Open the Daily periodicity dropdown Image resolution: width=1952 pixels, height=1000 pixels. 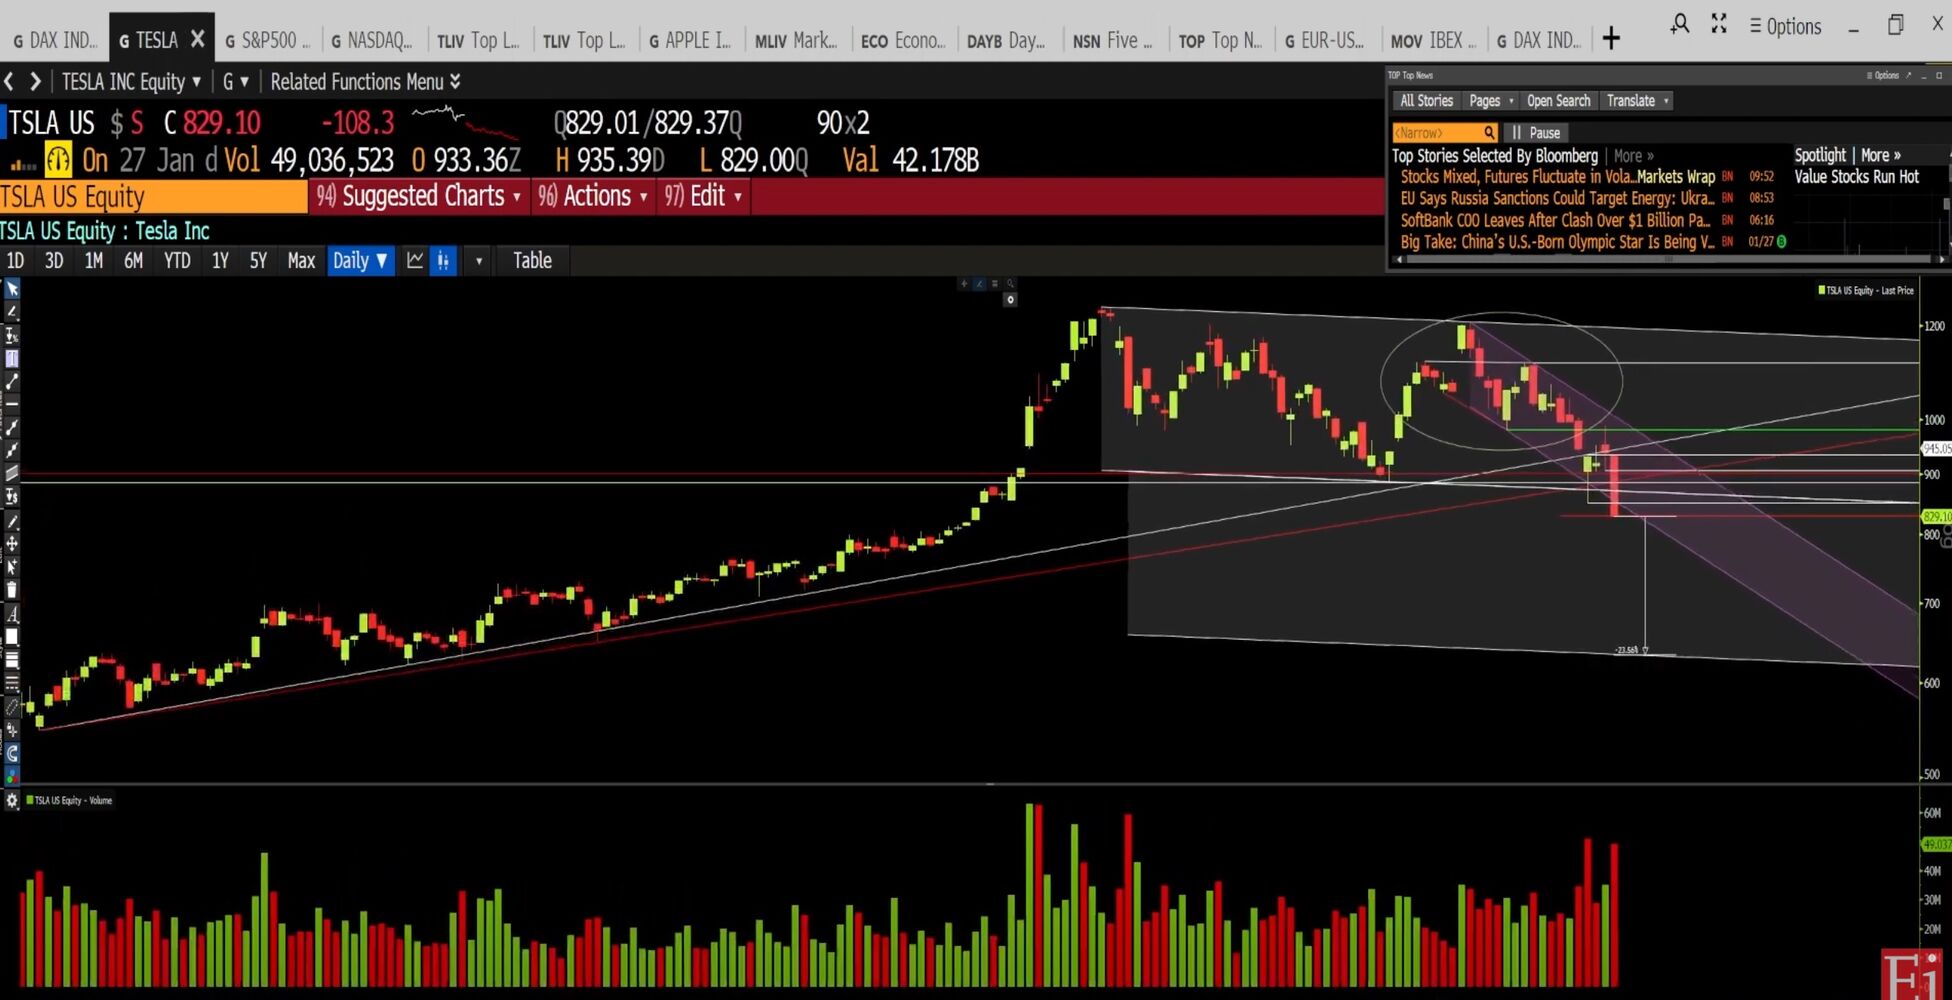point(360,260)
